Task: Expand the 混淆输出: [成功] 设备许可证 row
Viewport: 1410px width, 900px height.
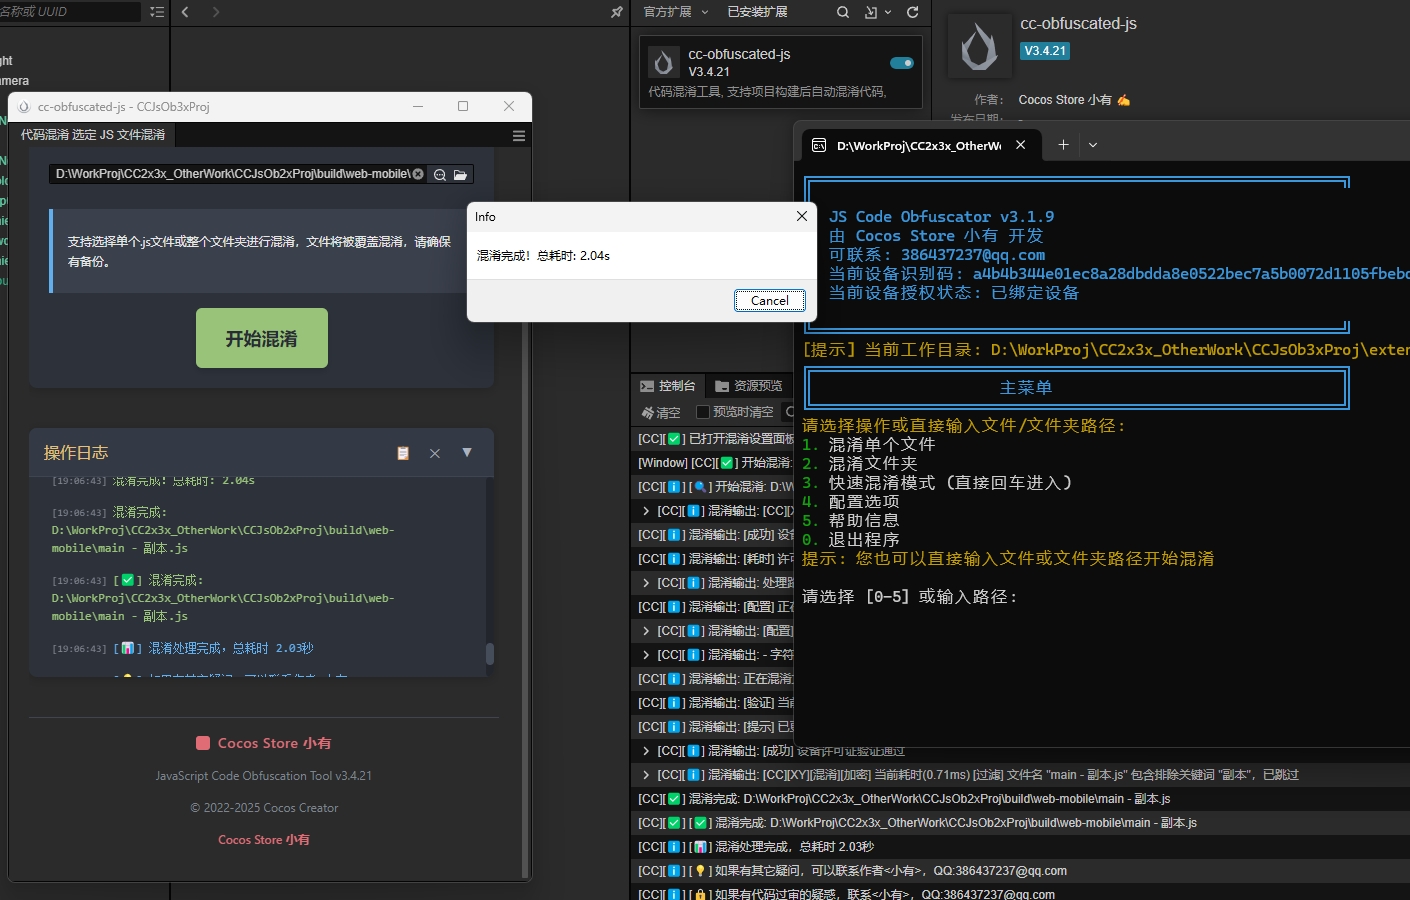Action: point(646,751)
